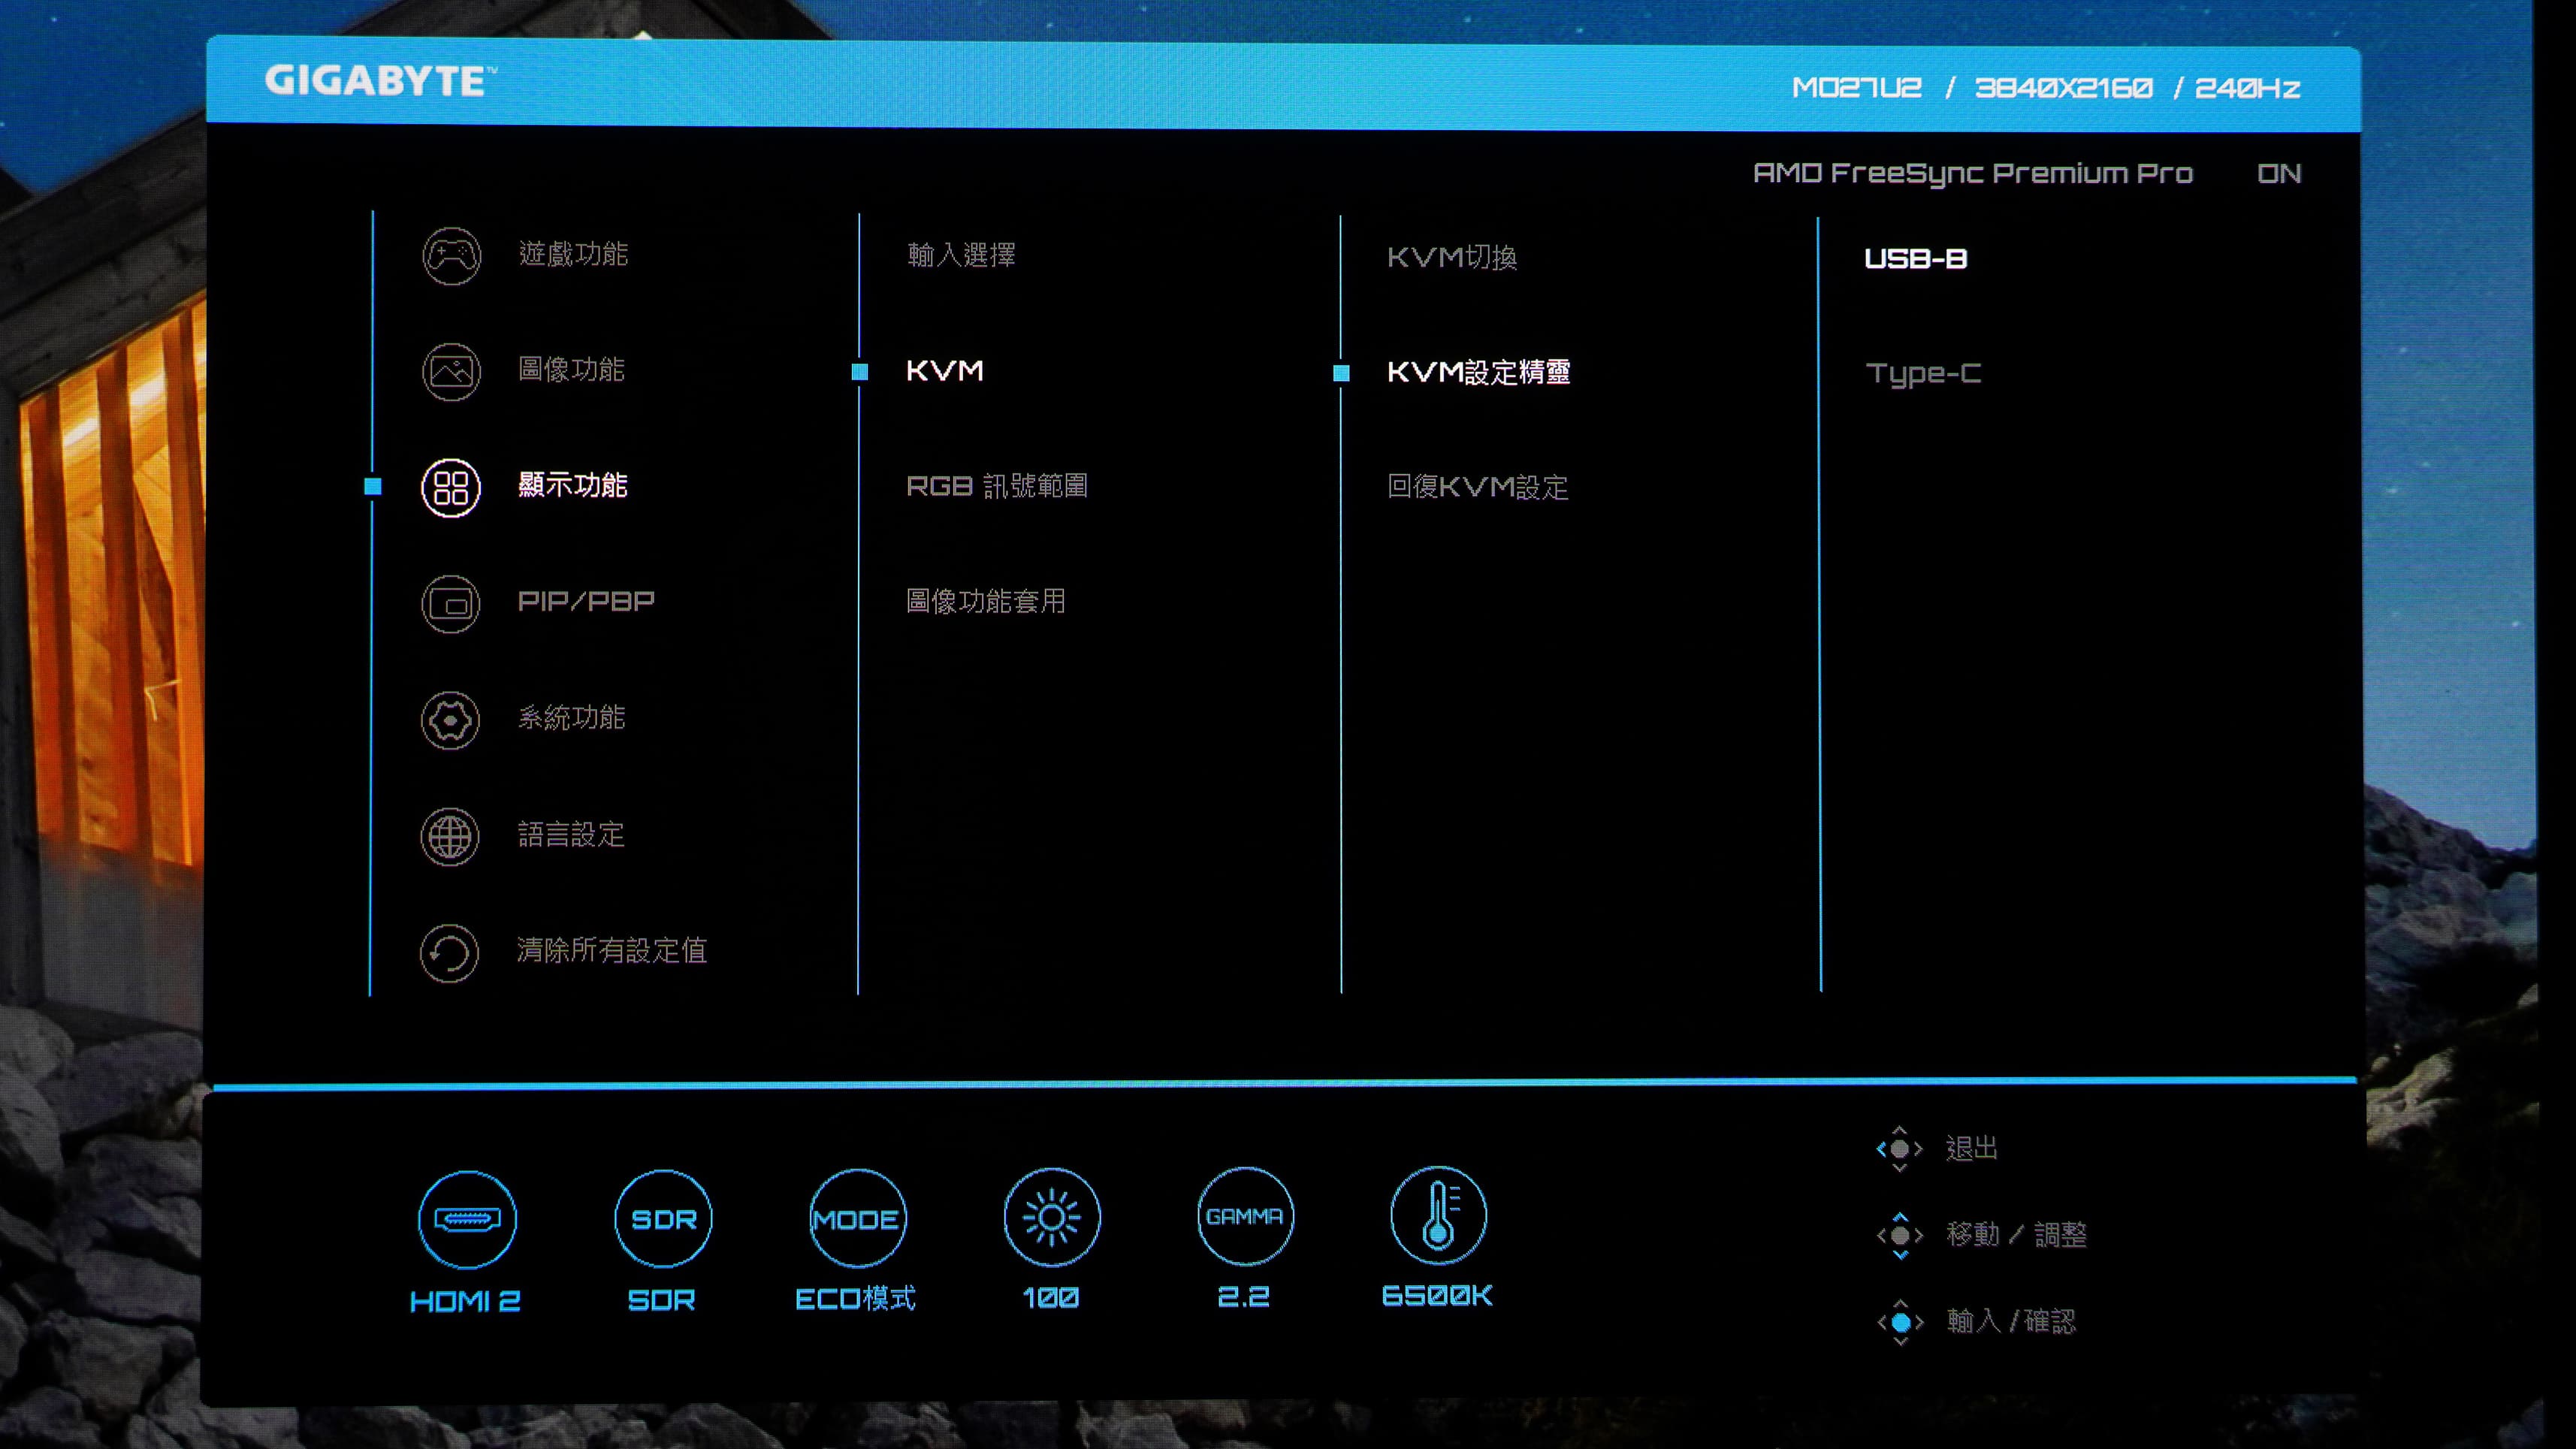2576x1449 pixels.
Task: Open the 顯示功能 menu entry
Action: [x=572, y=486]
